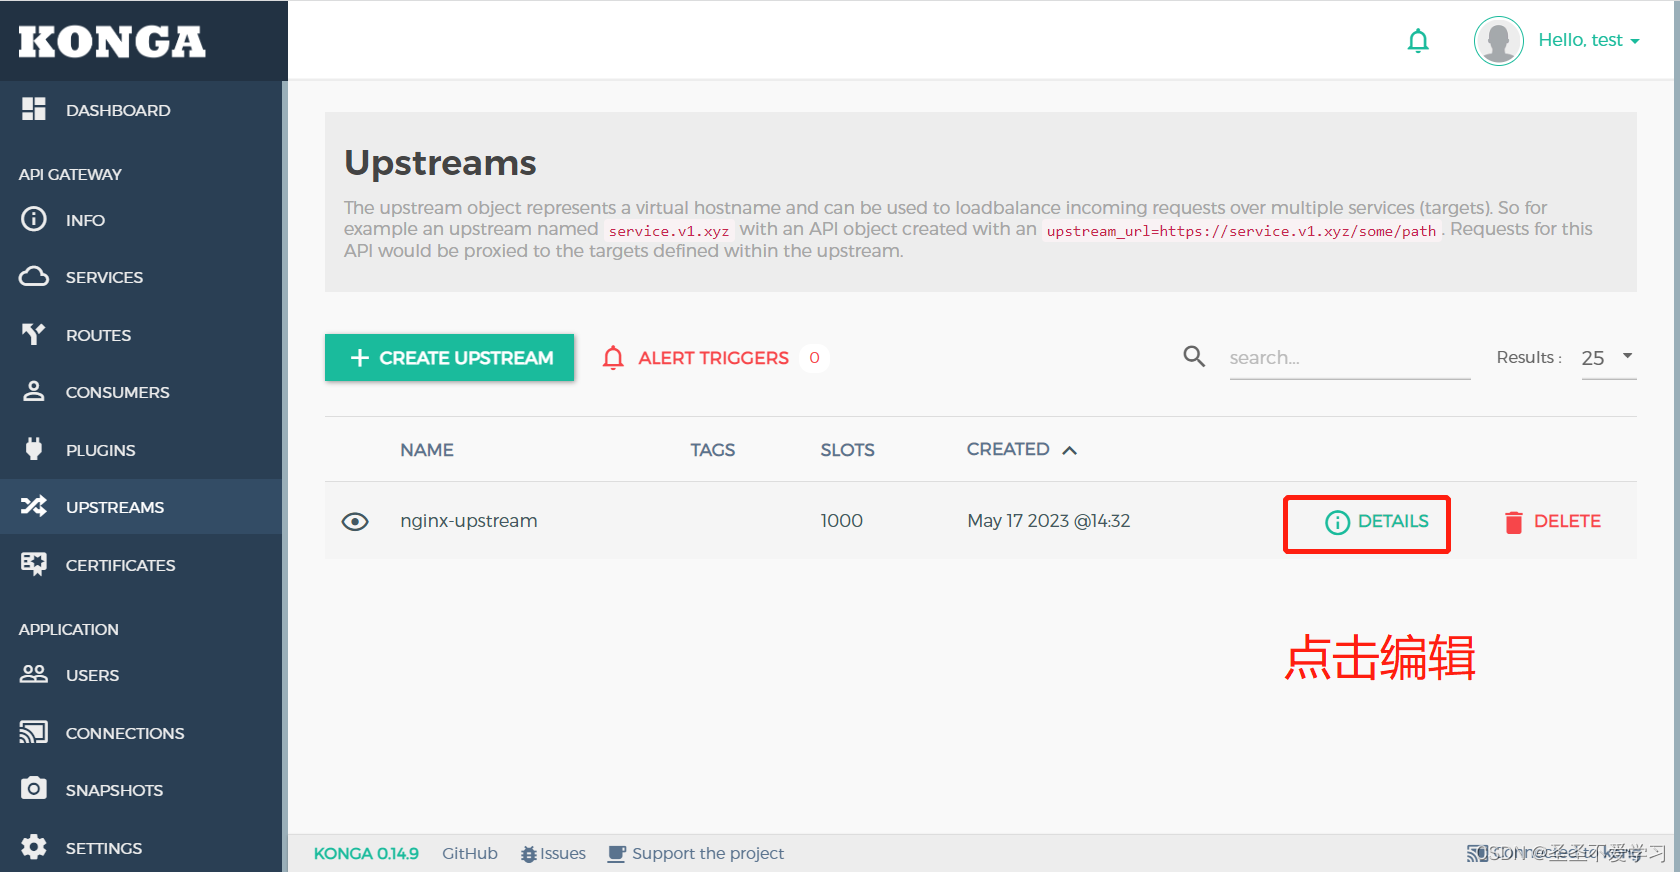This screenshot has width=1680, height=872.
Task: Click the Certificates badge icon
Action: click(34, 564)
